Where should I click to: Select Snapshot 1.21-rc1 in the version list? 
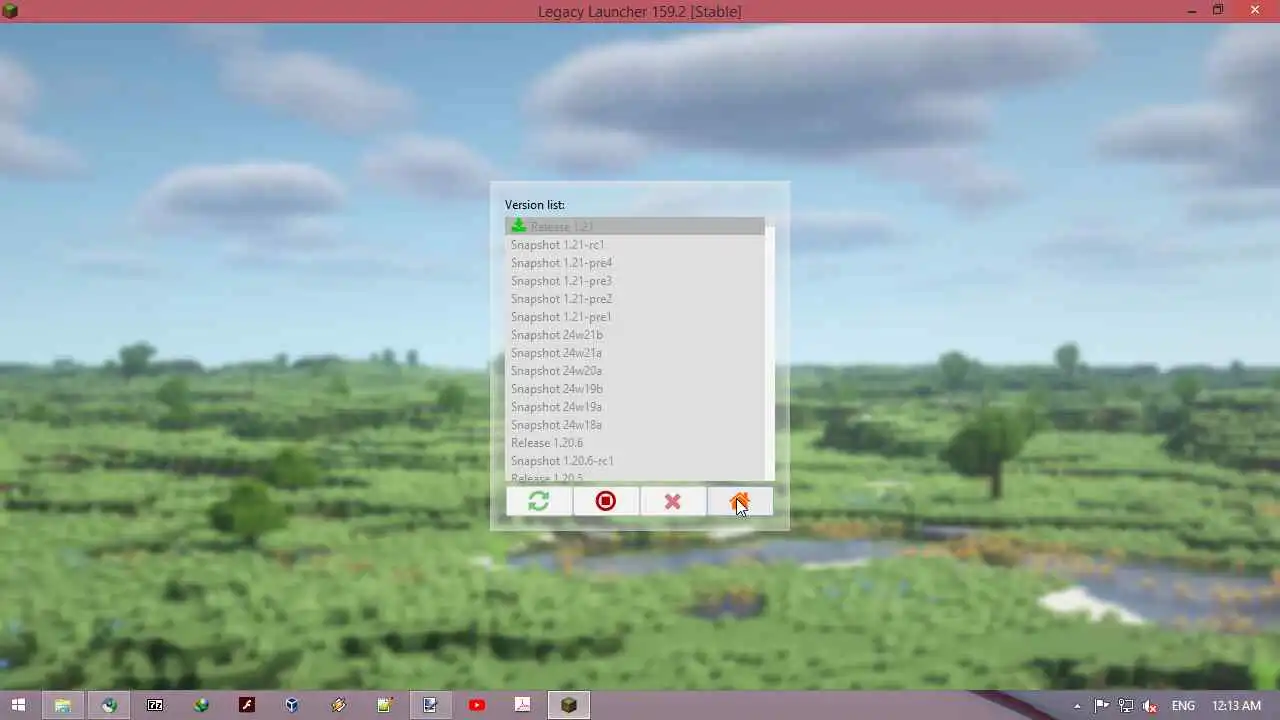(635, 245)
